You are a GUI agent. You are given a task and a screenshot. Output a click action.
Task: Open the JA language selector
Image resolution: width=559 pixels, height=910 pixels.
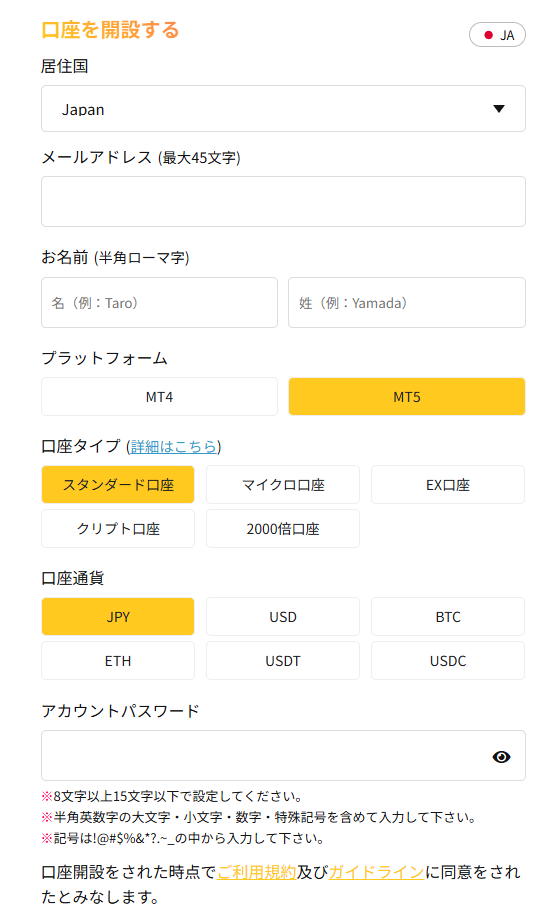497,35
